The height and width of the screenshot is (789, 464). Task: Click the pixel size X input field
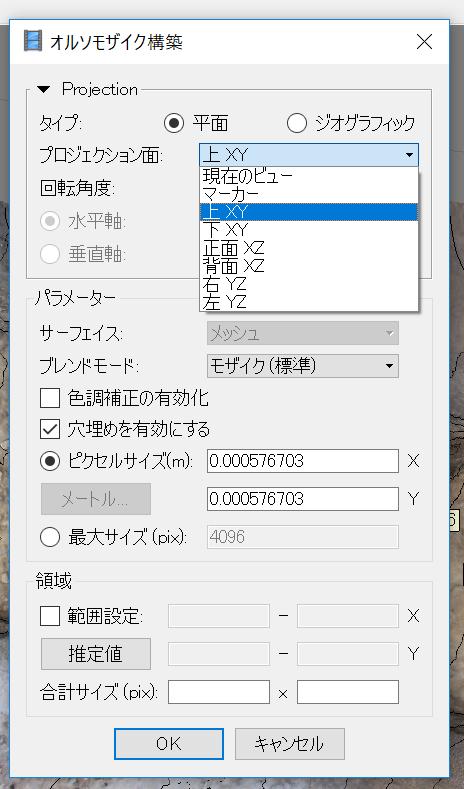point(302,461)
